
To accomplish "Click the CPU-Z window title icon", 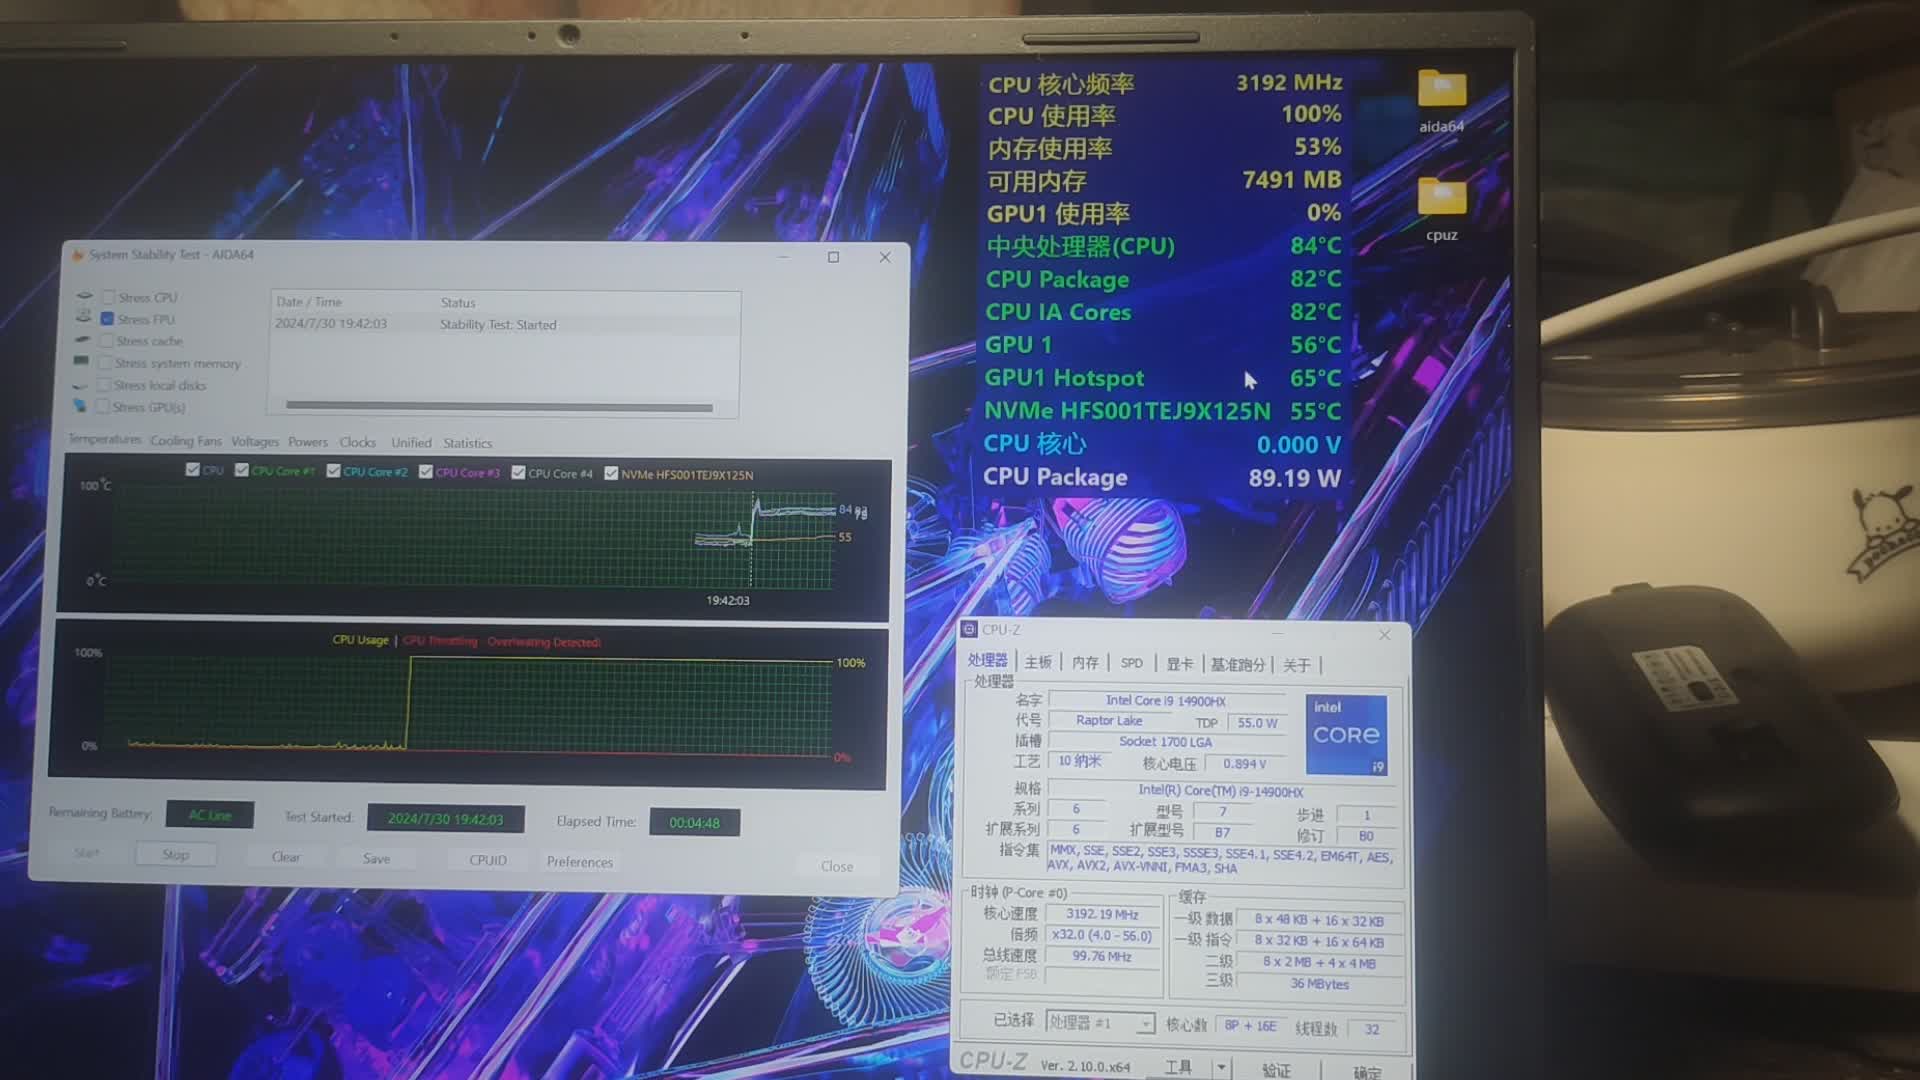I will point(969,629).
